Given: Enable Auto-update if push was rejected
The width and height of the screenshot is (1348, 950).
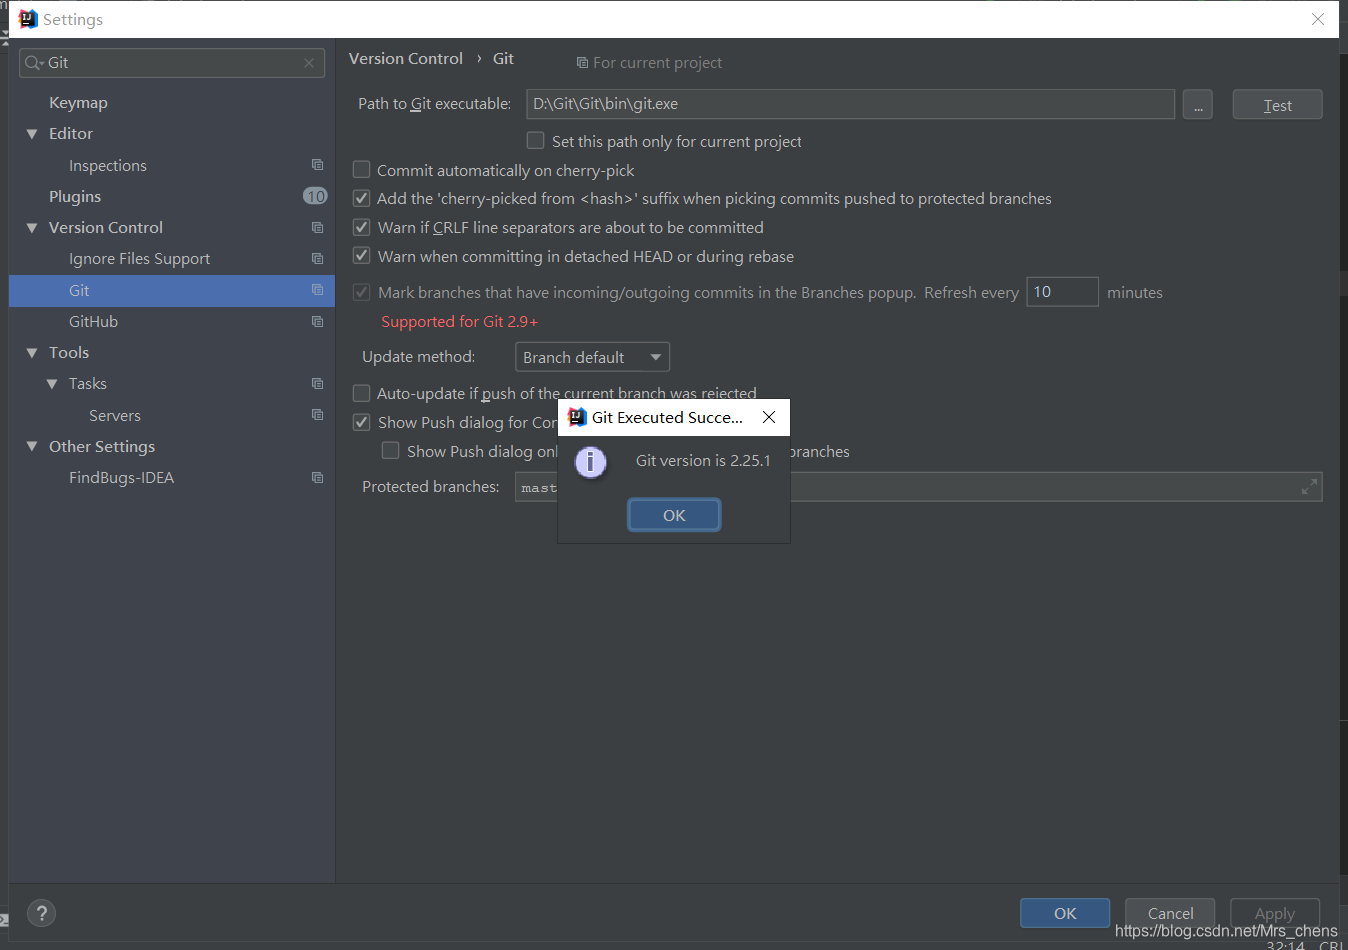Looking at the screenshot, I should pyautogui.click(x=362, y=393).
